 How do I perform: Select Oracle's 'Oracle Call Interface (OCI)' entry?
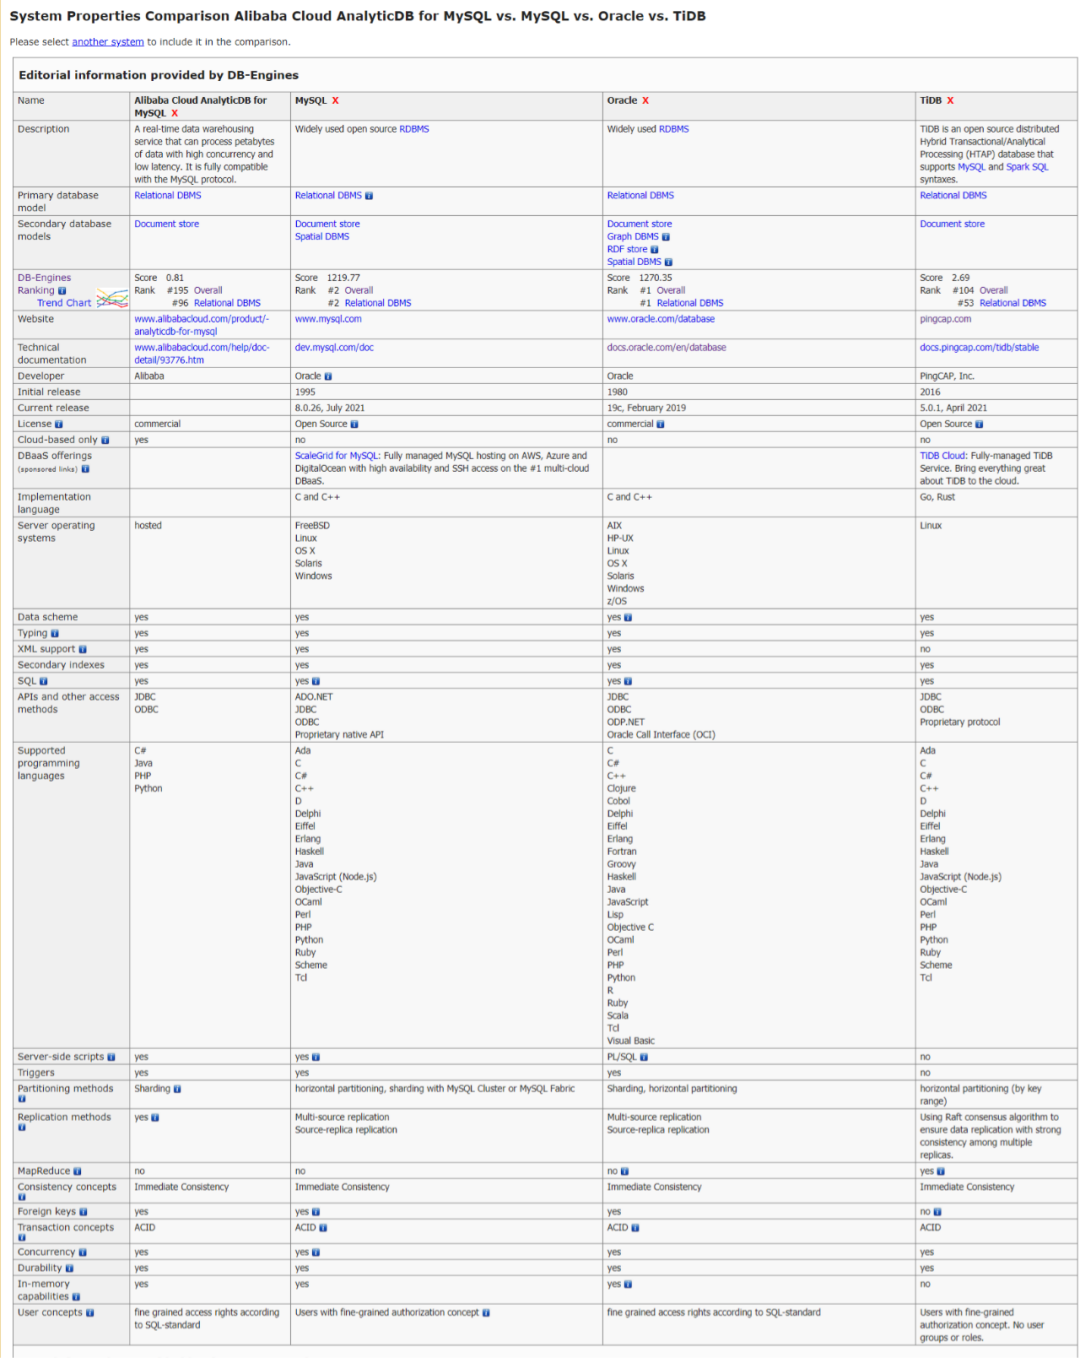(661, 735)
